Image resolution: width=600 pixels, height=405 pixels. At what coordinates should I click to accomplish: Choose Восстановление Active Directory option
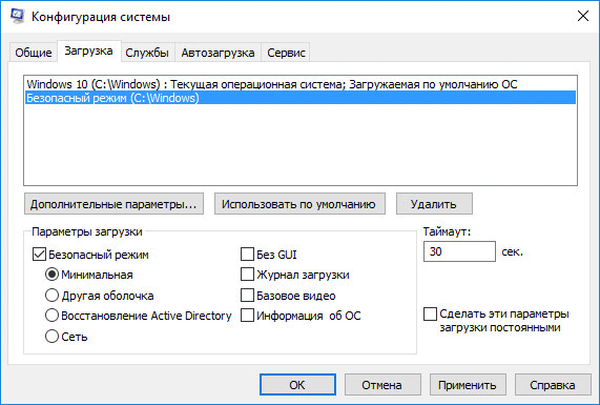(51, 316)
